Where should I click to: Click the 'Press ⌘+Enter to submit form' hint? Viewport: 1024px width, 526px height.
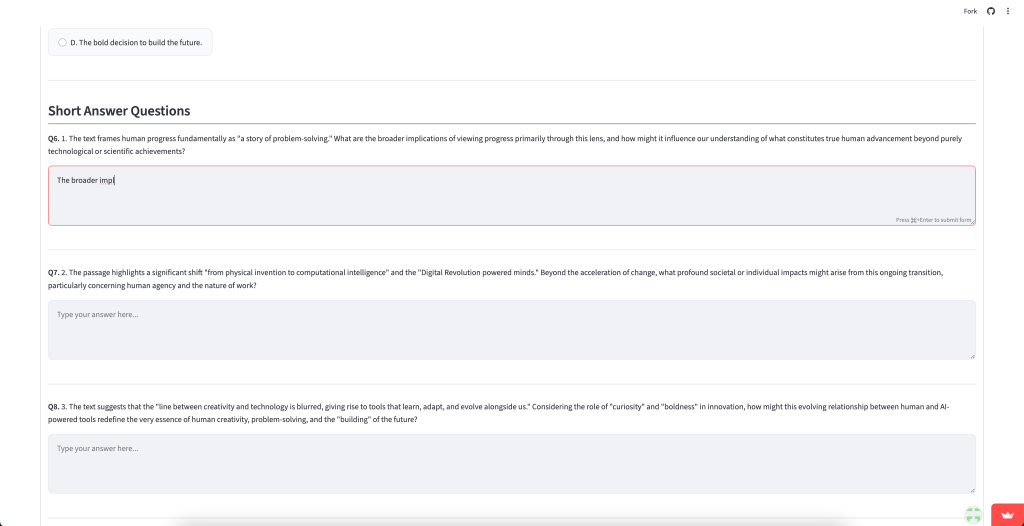coord(933,219)
